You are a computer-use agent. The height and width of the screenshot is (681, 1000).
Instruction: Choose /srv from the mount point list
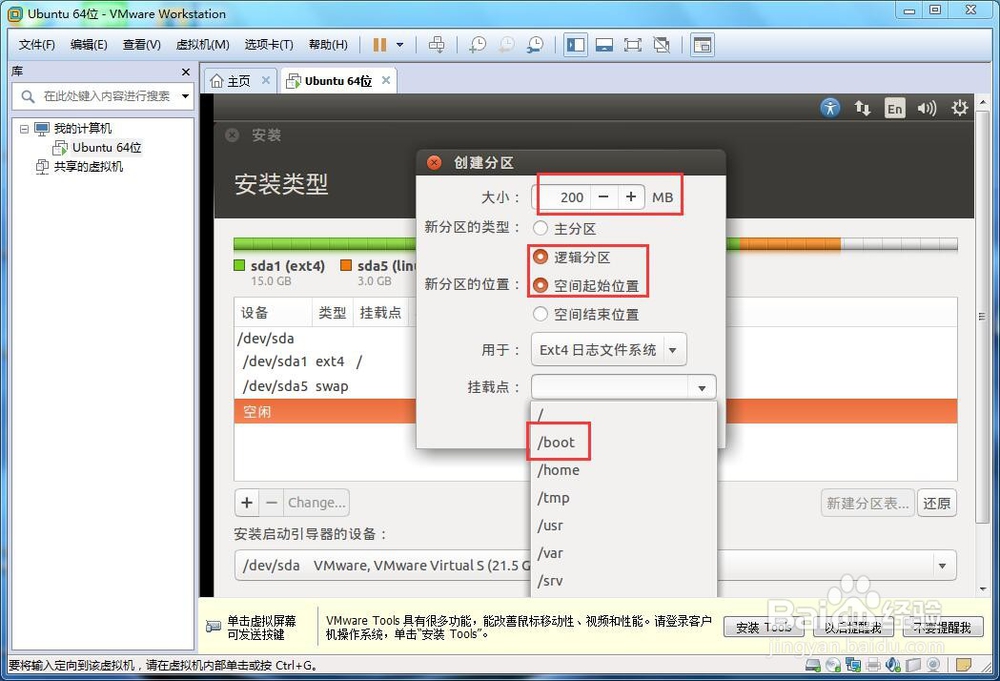(623, 581)
